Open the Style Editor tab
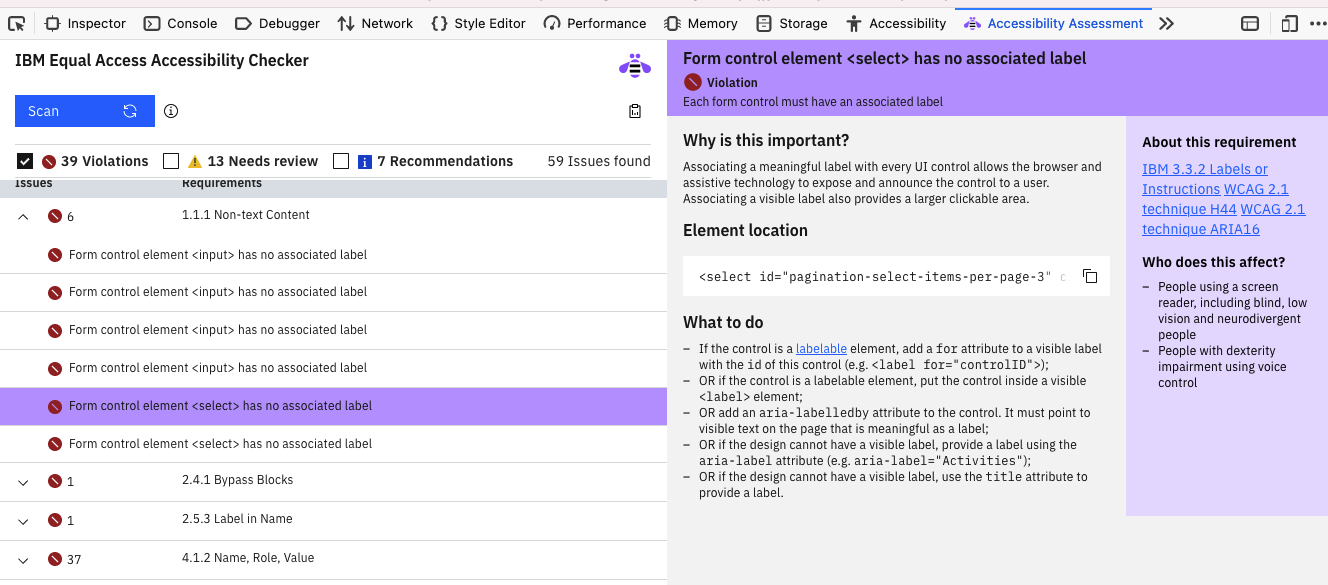Screen dimensions: 1328x585 (478, 23)
